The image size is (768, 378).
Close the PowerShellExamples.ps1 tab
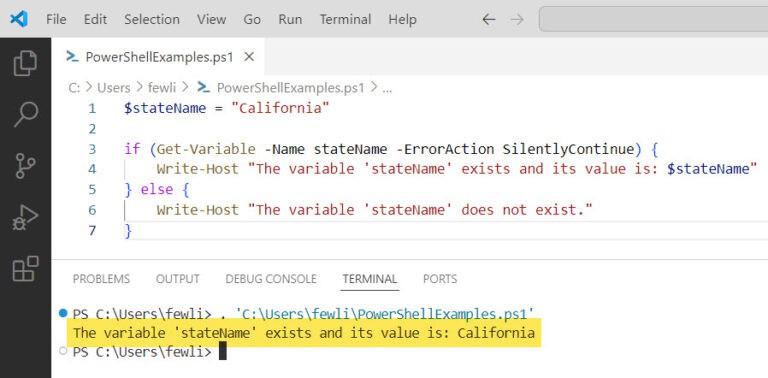click(x=249, y=57)
